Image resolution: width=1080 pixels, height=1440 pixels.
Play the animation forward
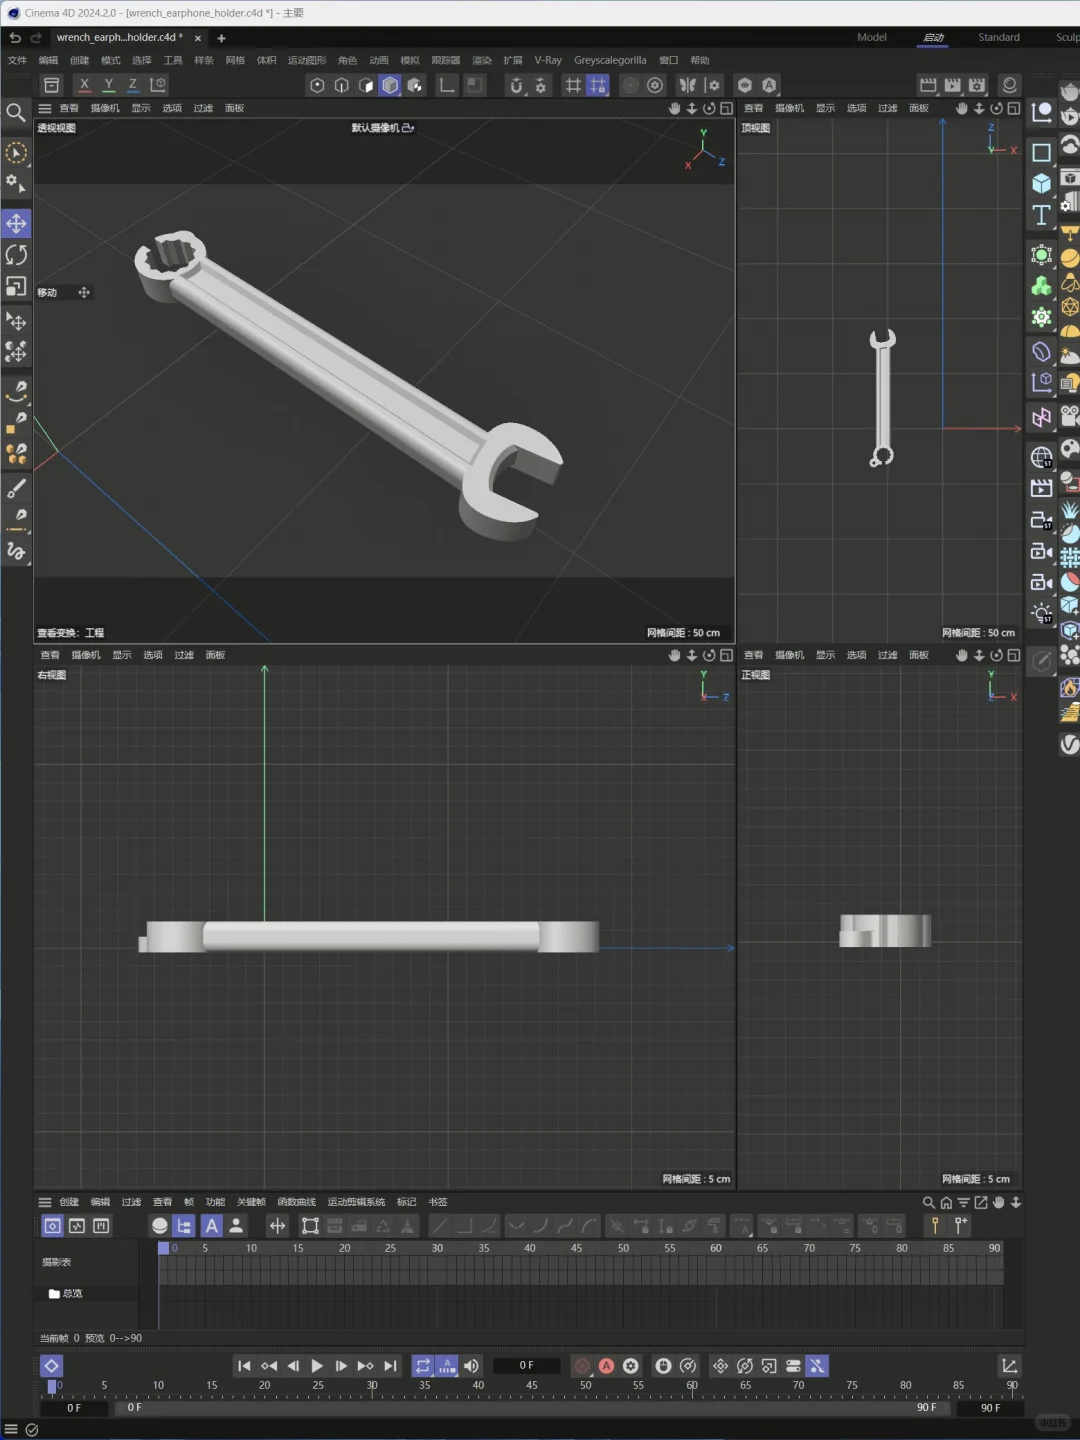click(x=317, y=1366)
